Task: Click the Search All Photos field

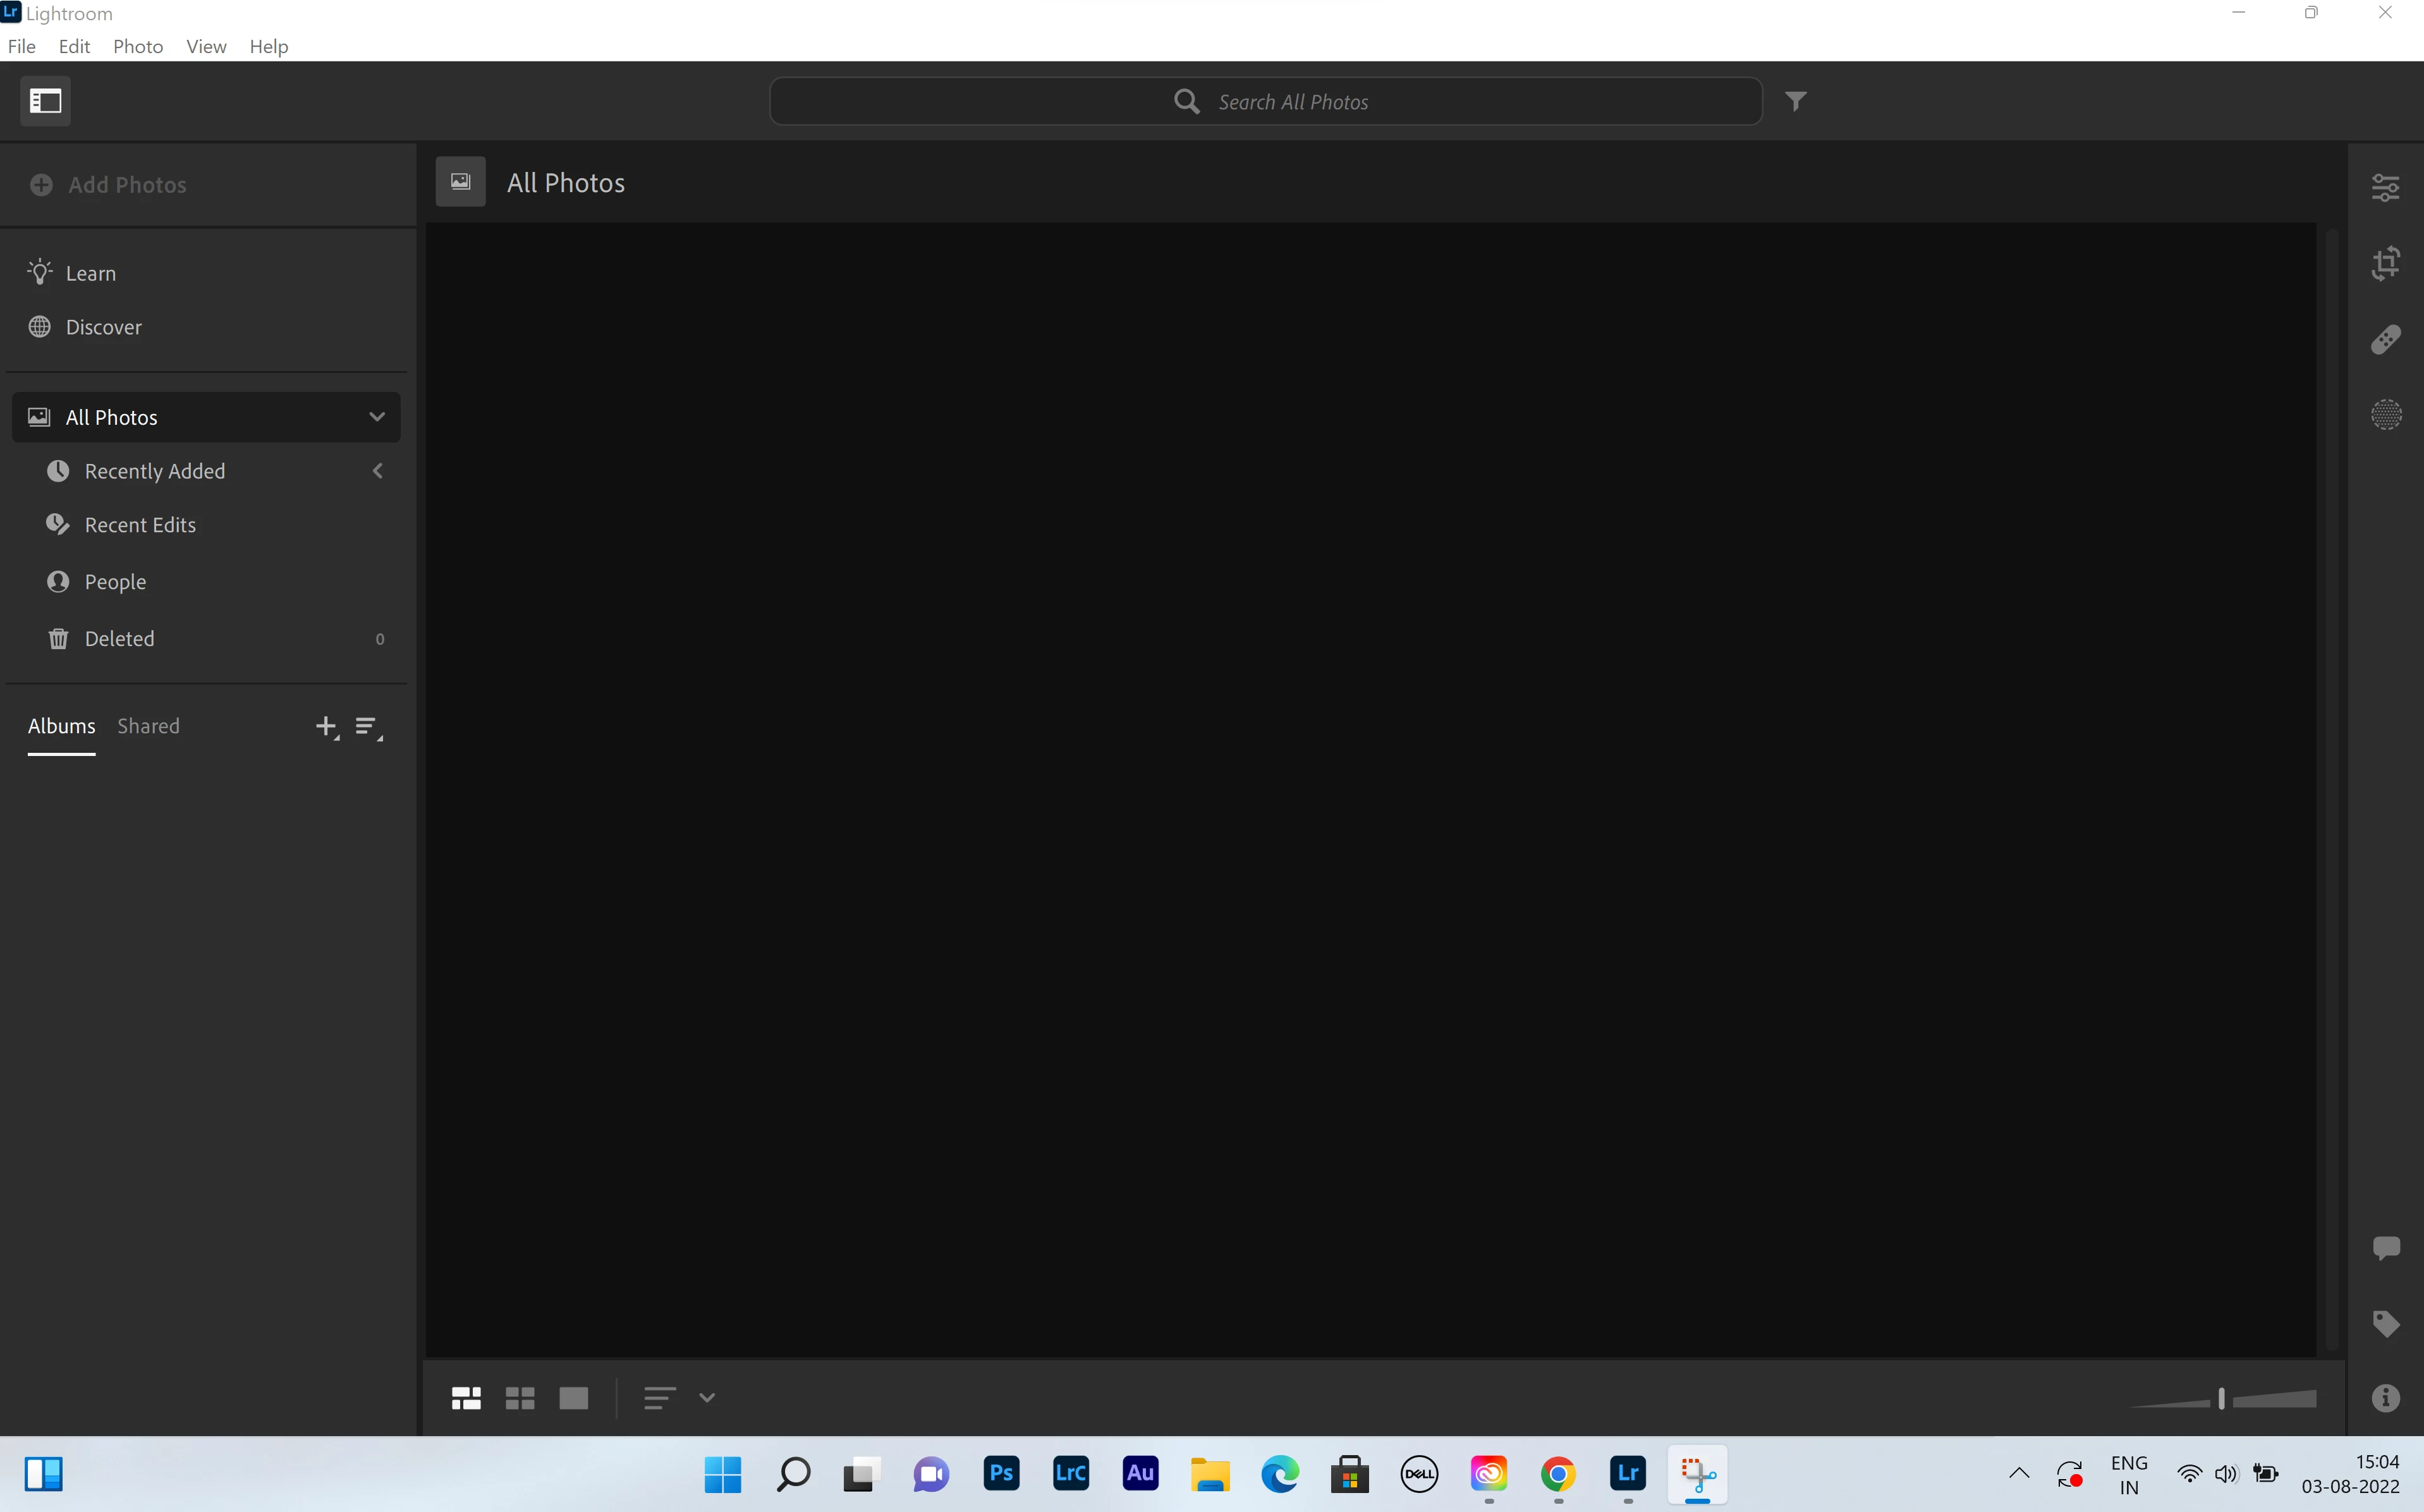Action: click(1292, 102)
